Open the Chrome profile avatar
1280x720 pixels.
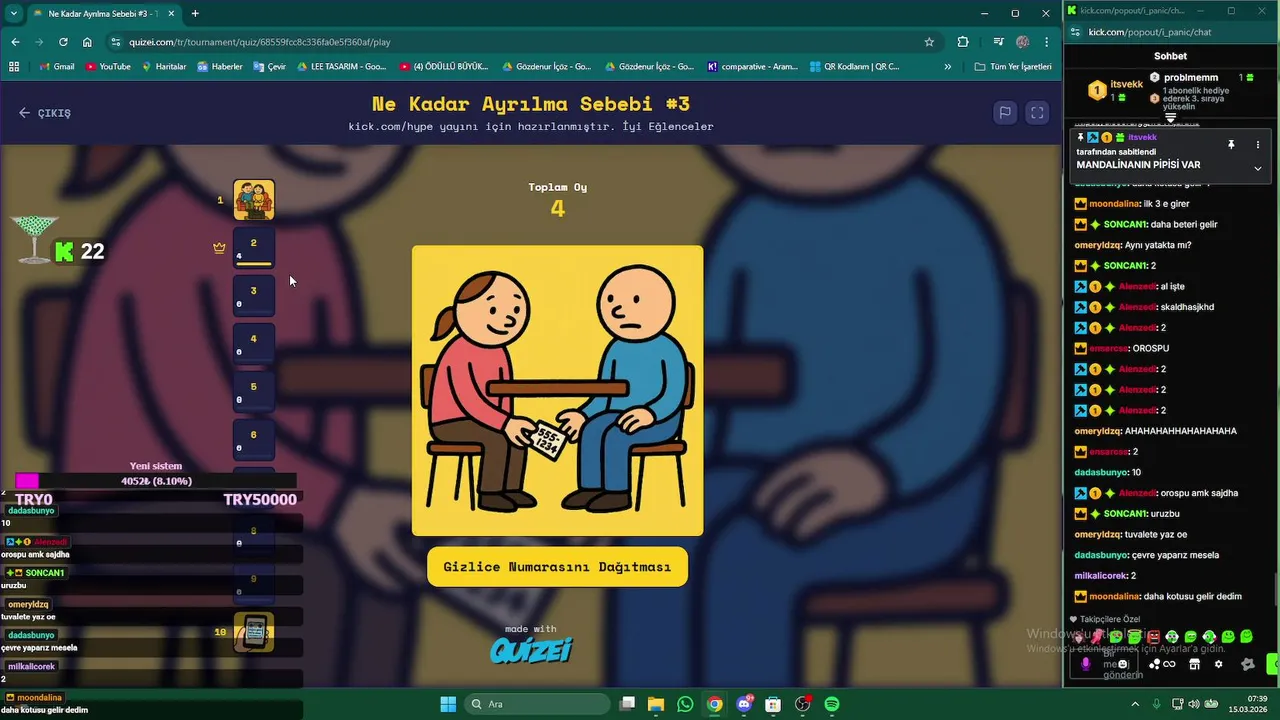coord(1022,42)
